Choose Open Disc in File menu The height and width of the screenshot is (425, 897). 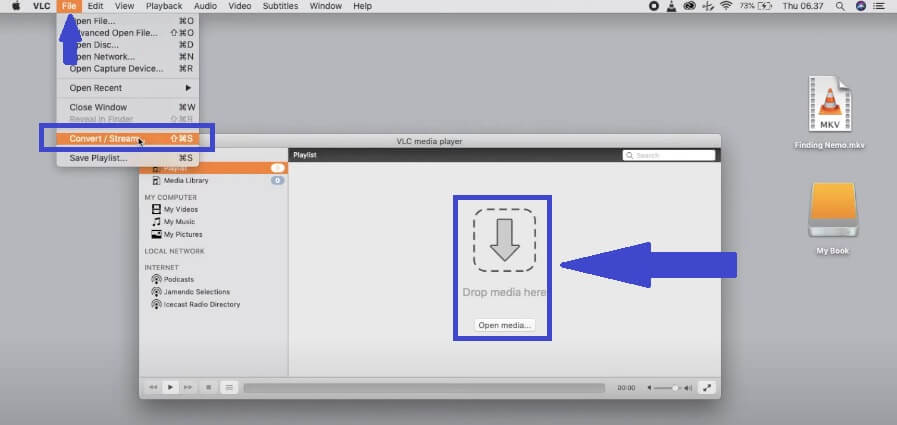point(128,45)
